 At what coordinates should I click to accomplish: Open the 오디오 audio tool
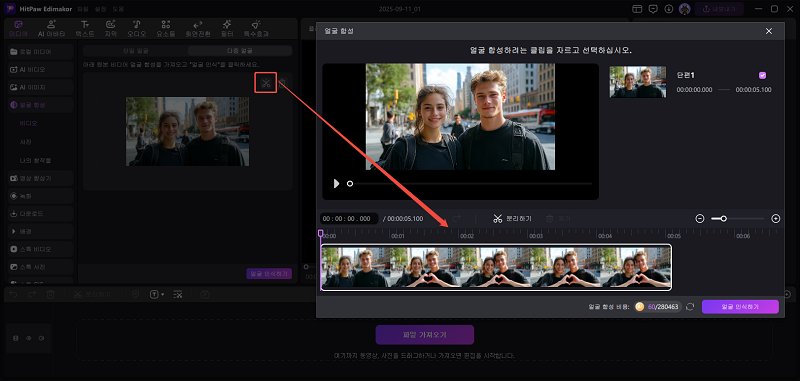point(136,29)
